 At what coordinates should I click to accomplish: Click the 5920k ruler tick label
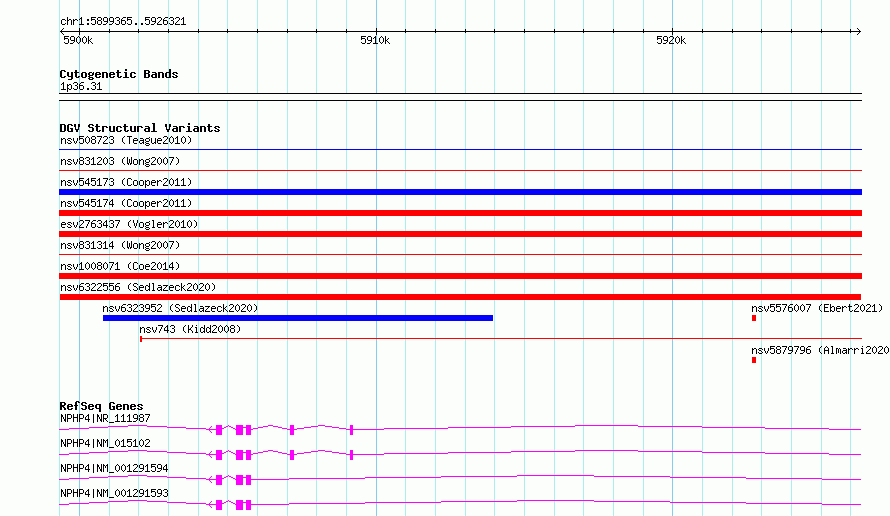[671, 40]
